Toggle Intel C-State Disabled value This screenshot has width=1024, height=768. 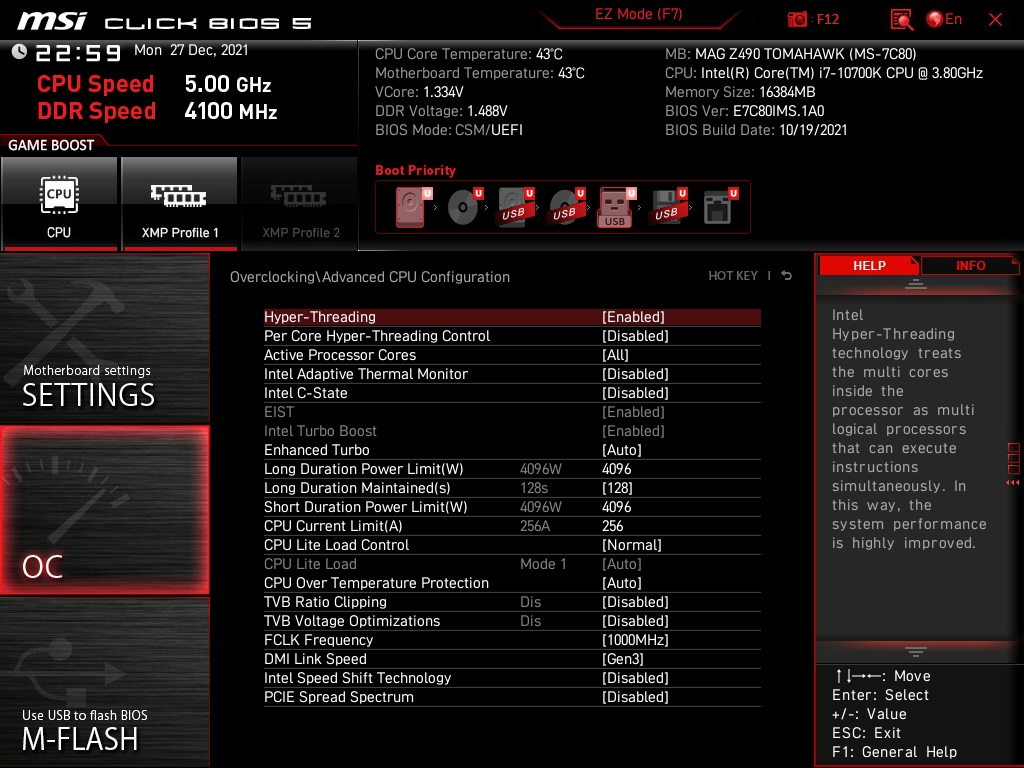(635, 392)
